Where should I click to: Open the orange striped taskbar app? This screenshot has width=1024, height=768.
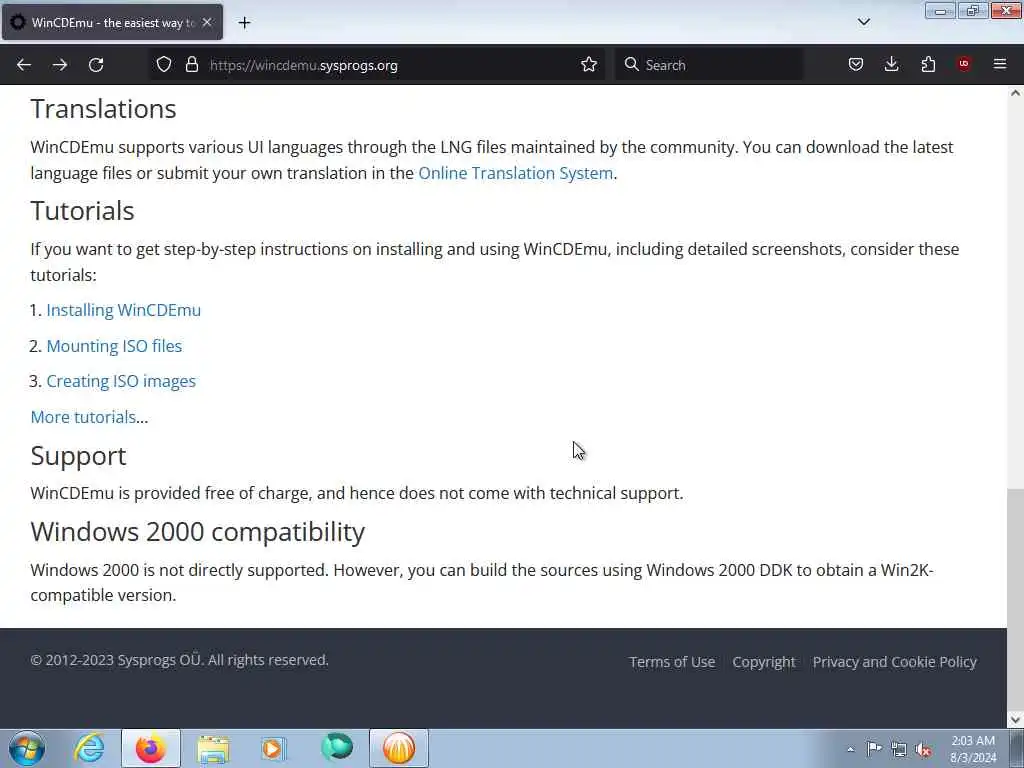pyautogui.click(x=399, y=748)
